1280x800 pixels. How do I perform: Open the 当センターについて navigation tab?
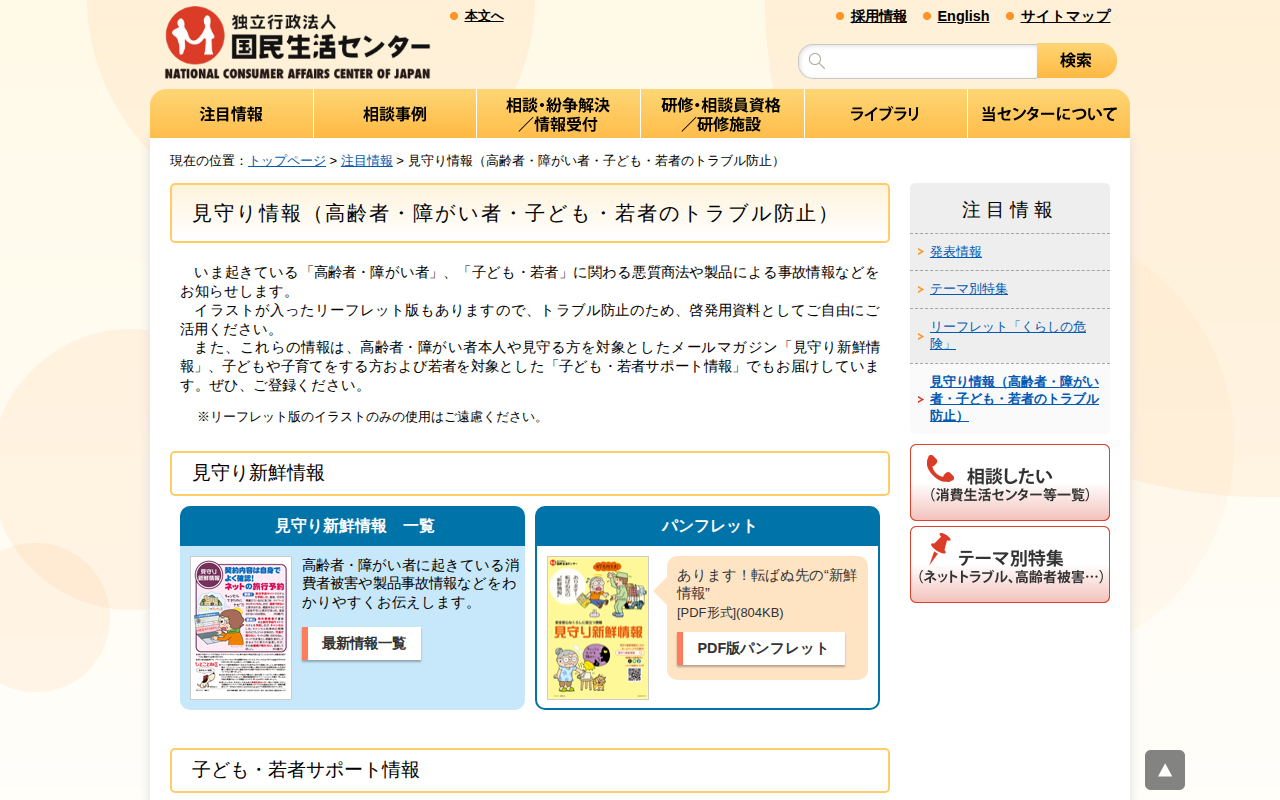pos(1049,114)
